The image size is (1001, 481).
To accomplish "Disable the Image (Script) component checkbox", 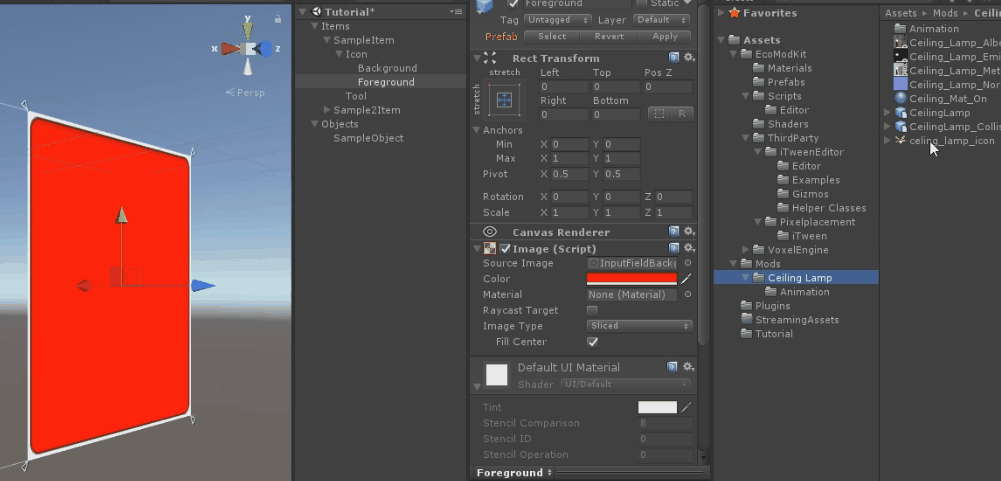I will pyautogui.click(x=506, y=248).
